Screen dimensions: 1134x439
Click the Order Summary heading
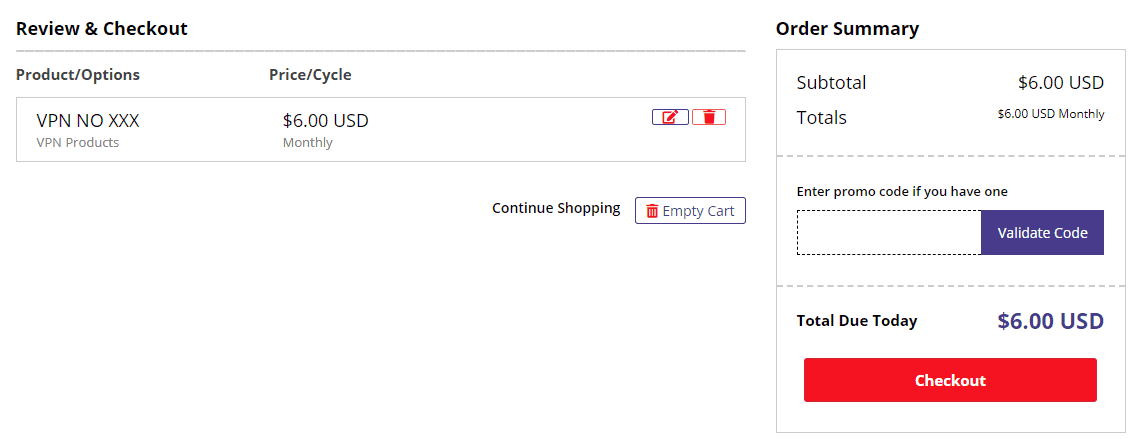[848, 29]
